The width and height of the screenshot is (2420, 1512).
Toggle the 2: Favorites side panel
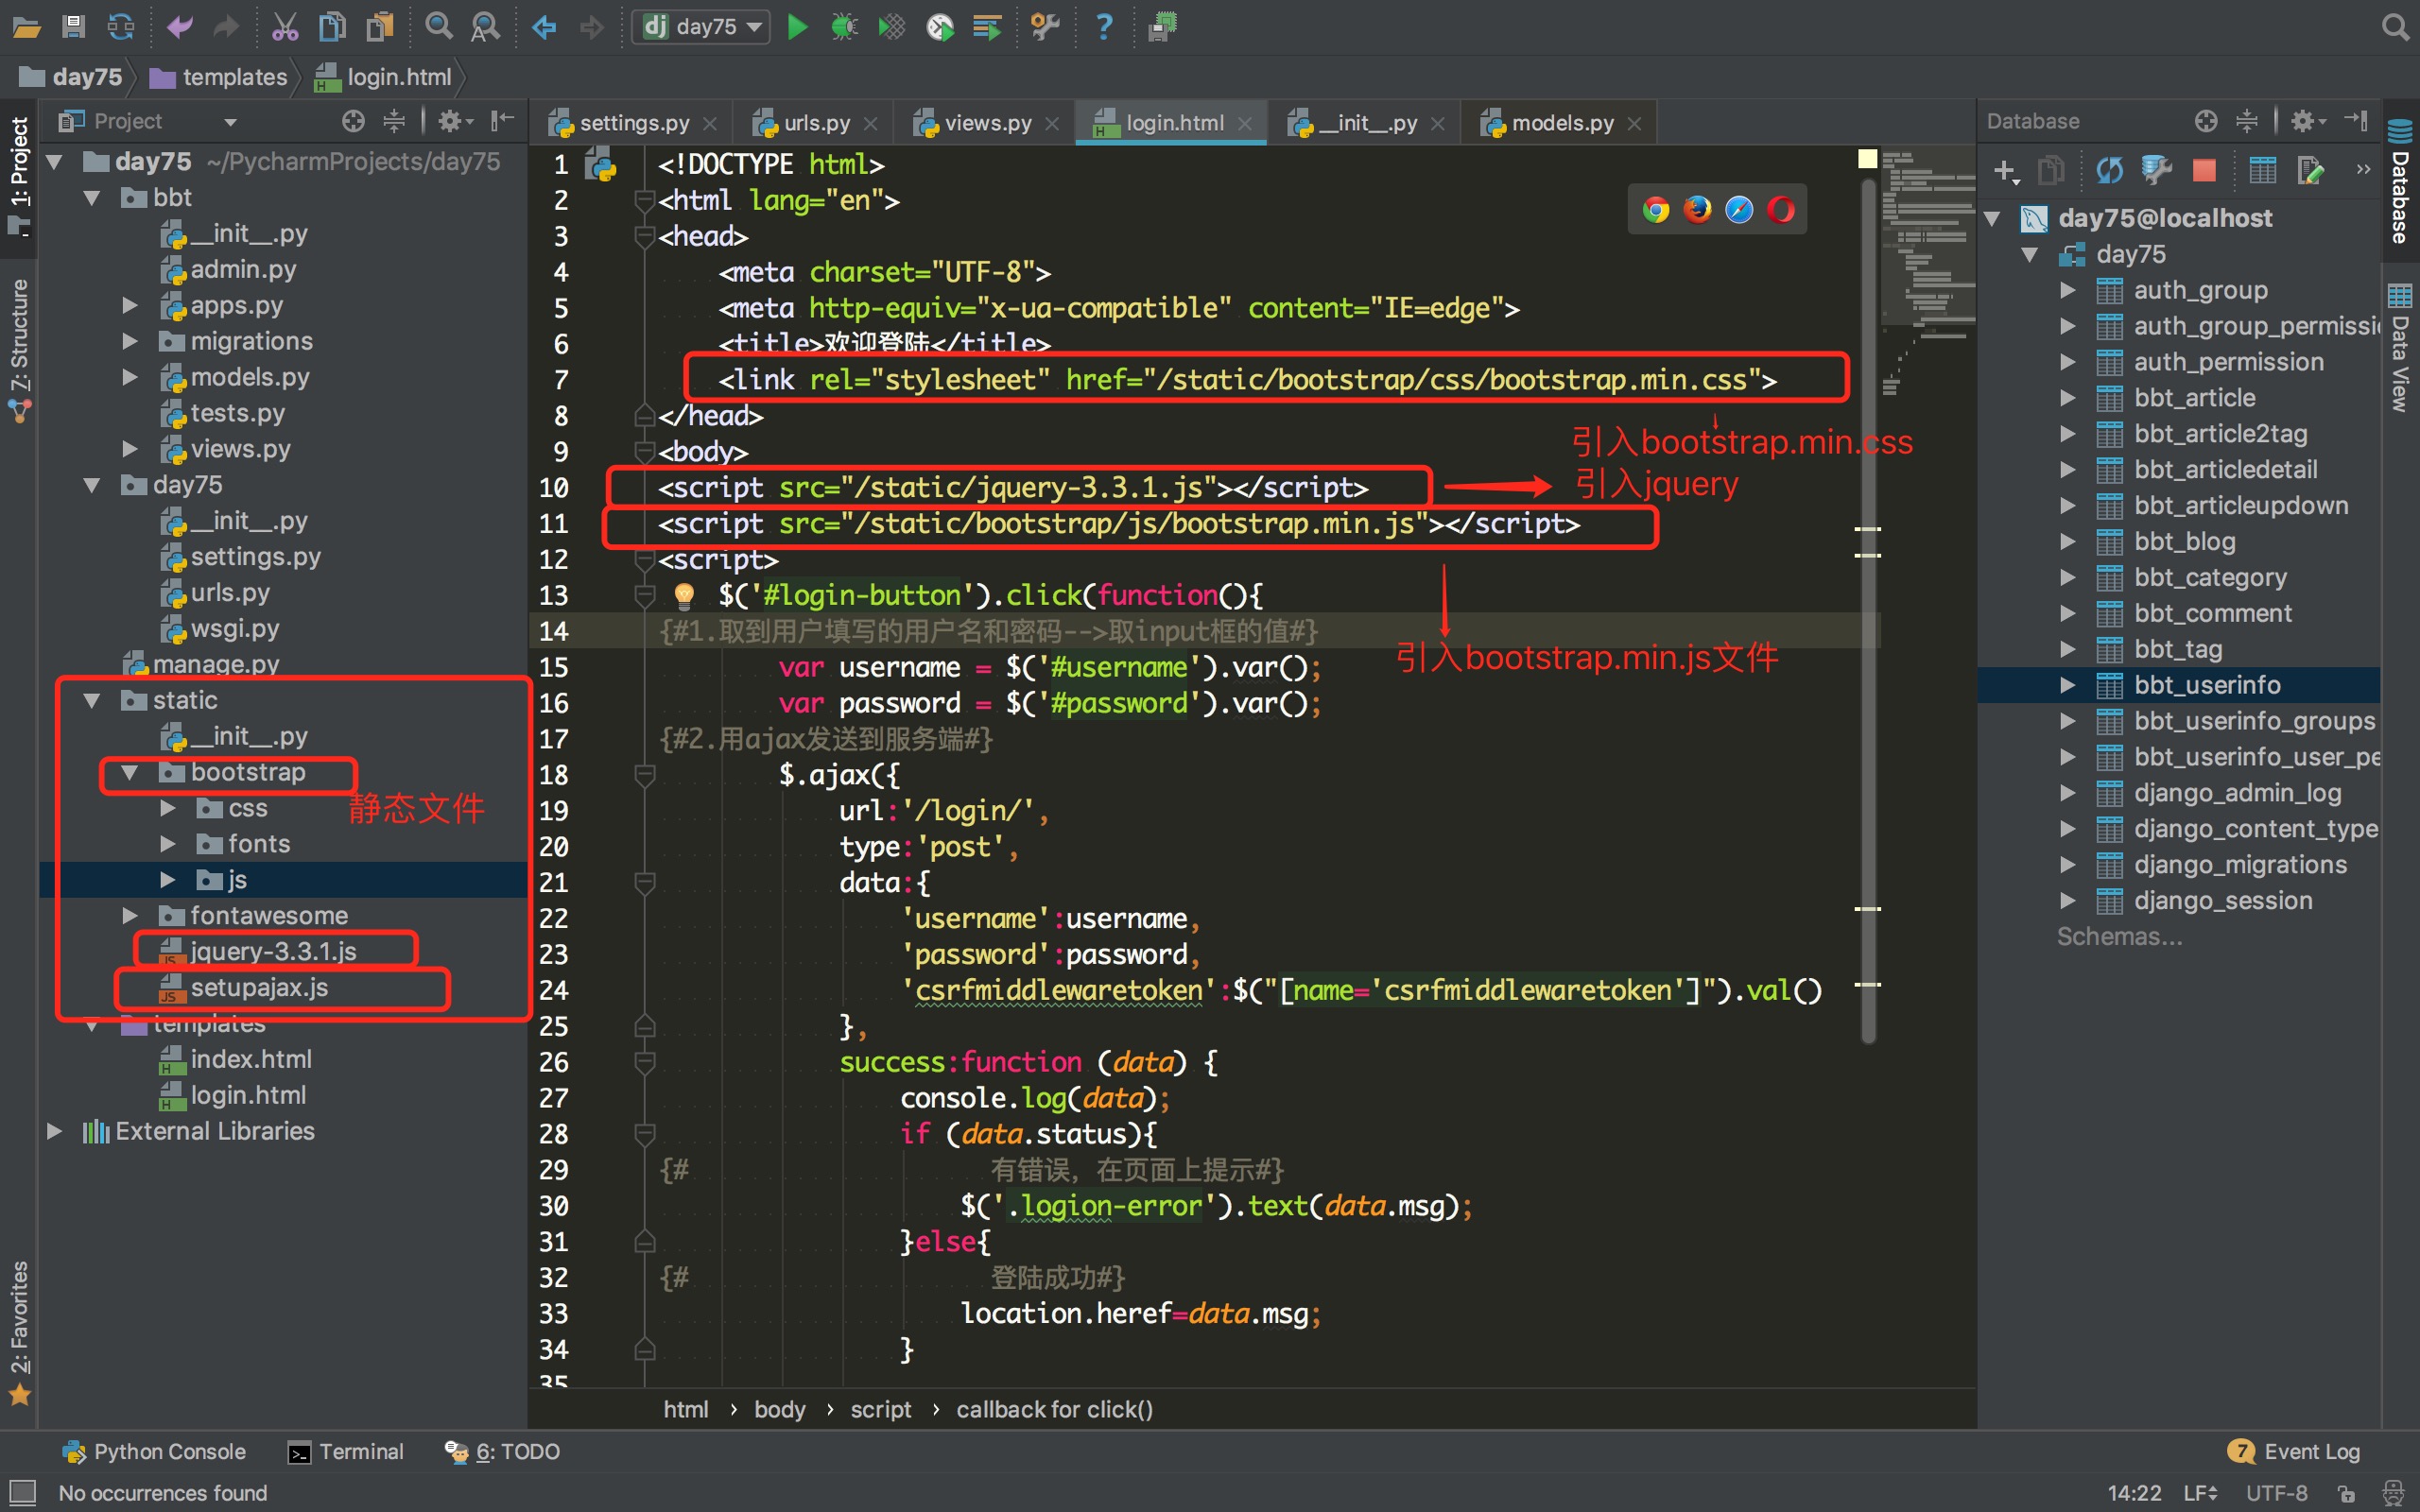point(19,1333)
